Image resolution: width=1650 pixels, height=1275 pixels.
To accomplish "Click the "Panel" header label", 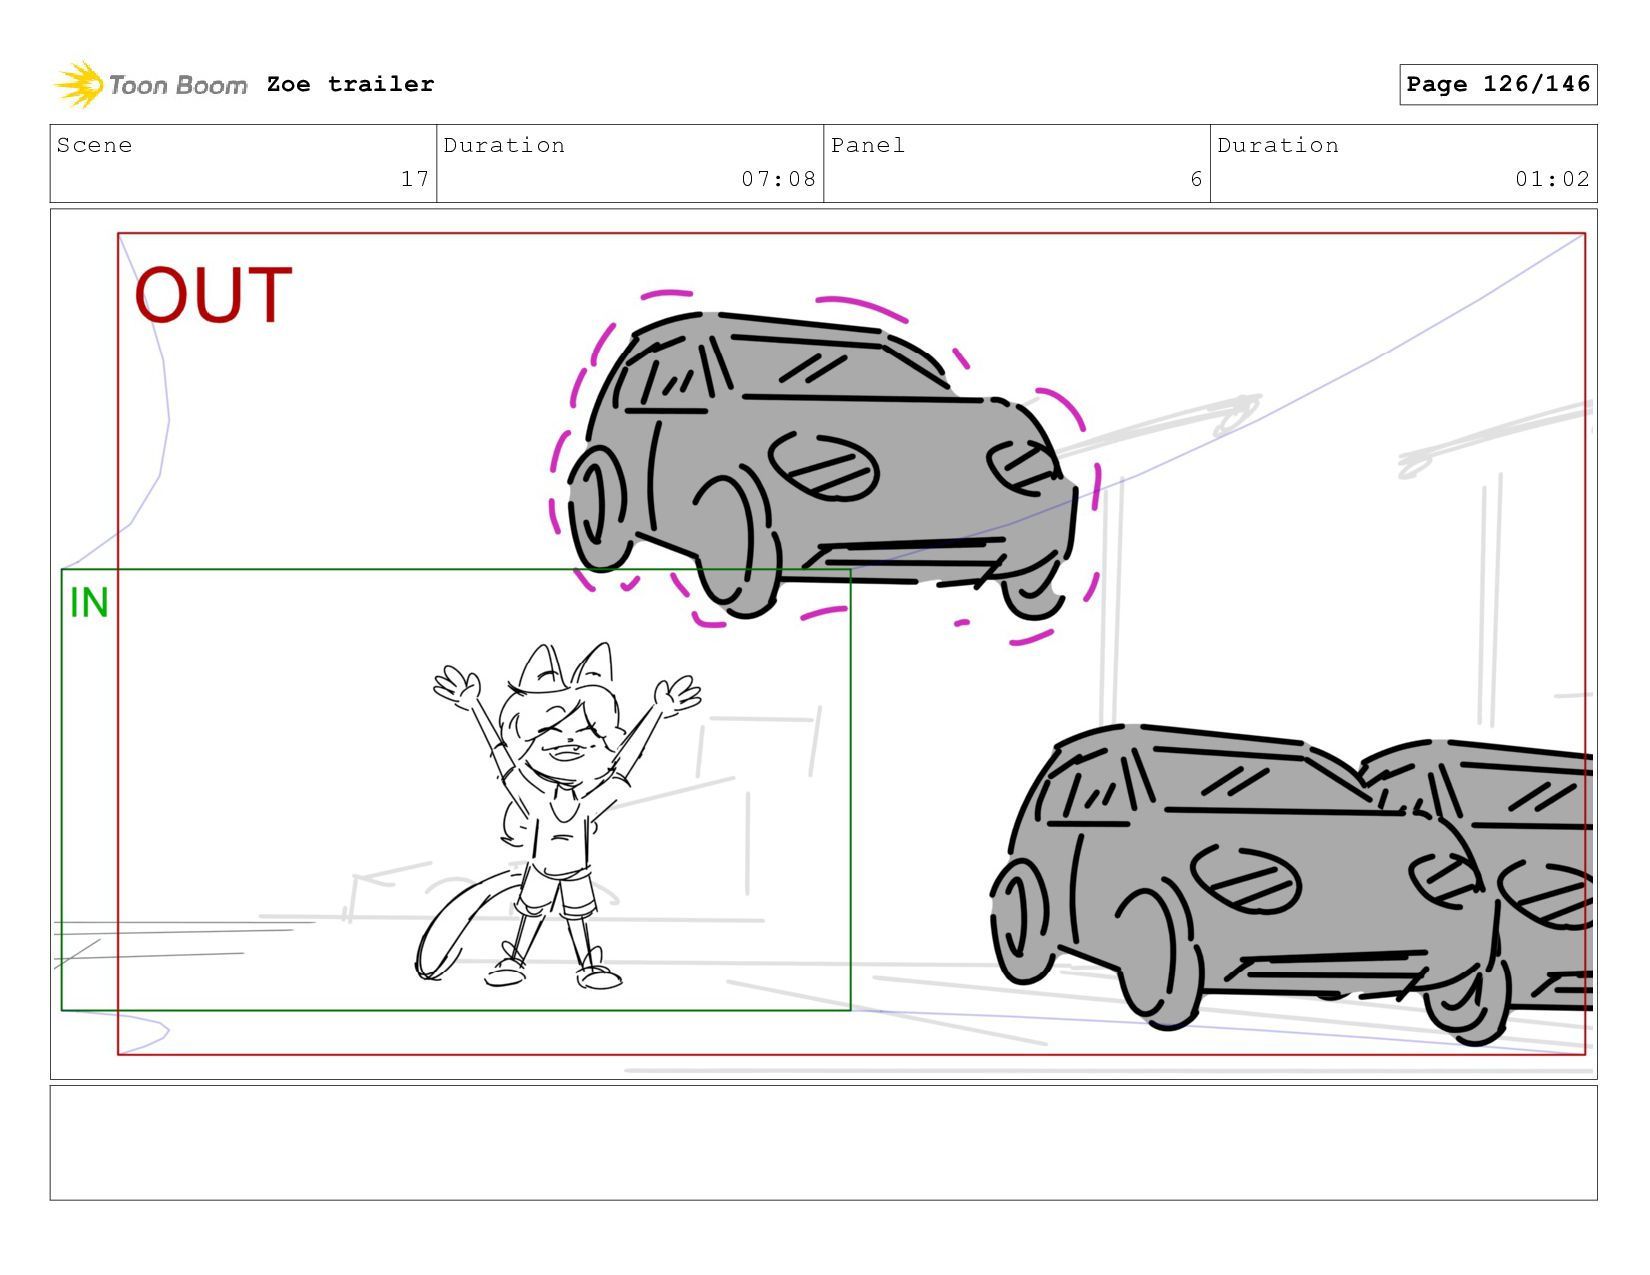I will tap(868, 145).
